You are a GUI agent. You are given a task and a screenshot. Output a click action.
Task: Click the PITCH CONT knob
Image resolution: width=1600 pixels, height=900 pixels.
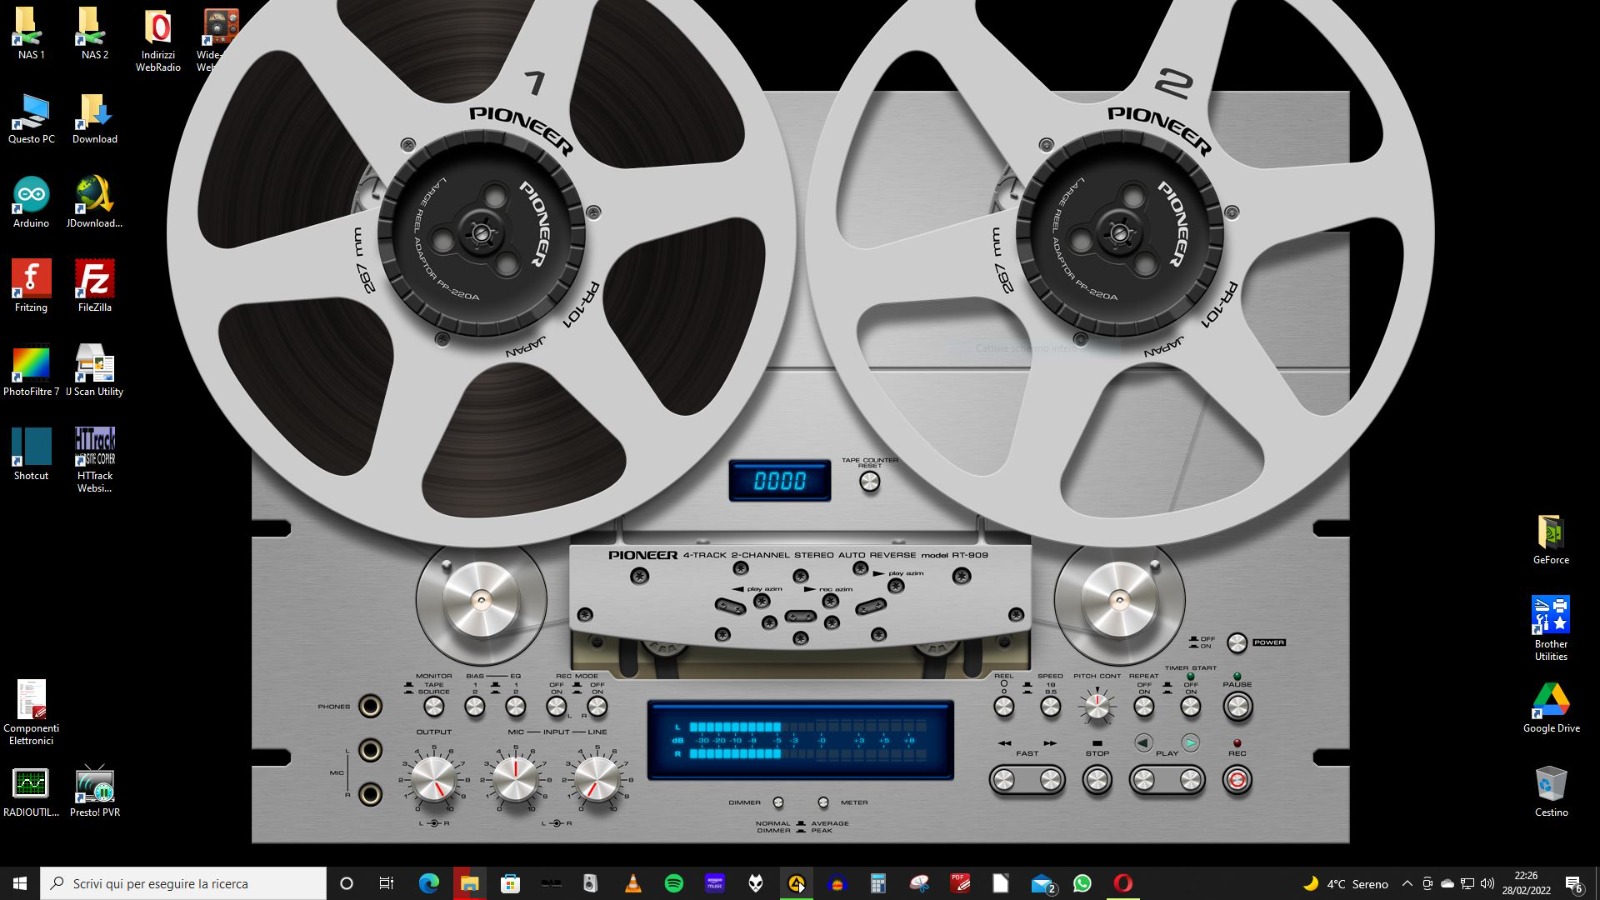1097,707
